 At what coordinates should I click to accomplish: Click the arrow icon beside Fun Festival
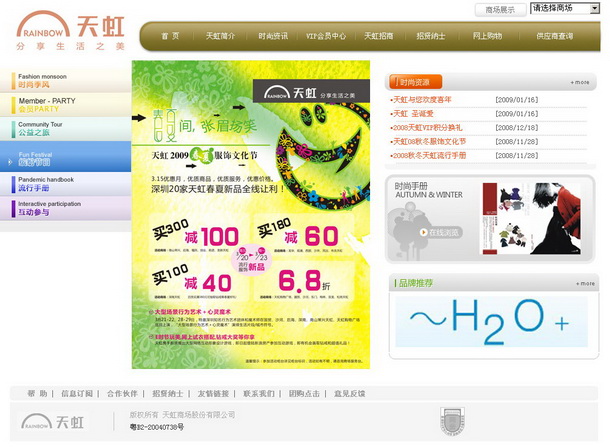(x=10, y=162)
